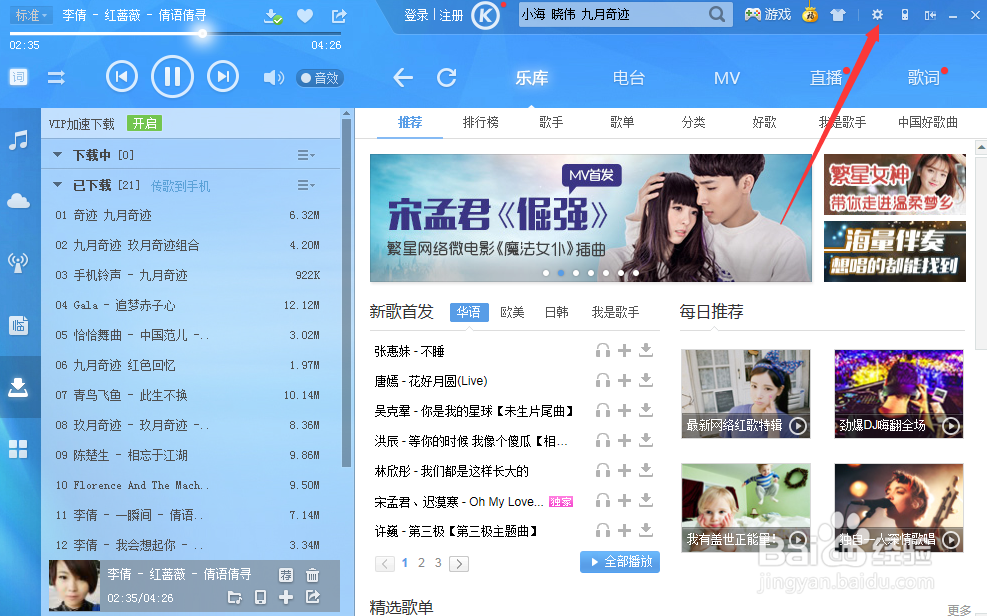Viewport: 987px width, 616px height.
Task: Open the skin shirt icon
Action: [x=838, y=15]
